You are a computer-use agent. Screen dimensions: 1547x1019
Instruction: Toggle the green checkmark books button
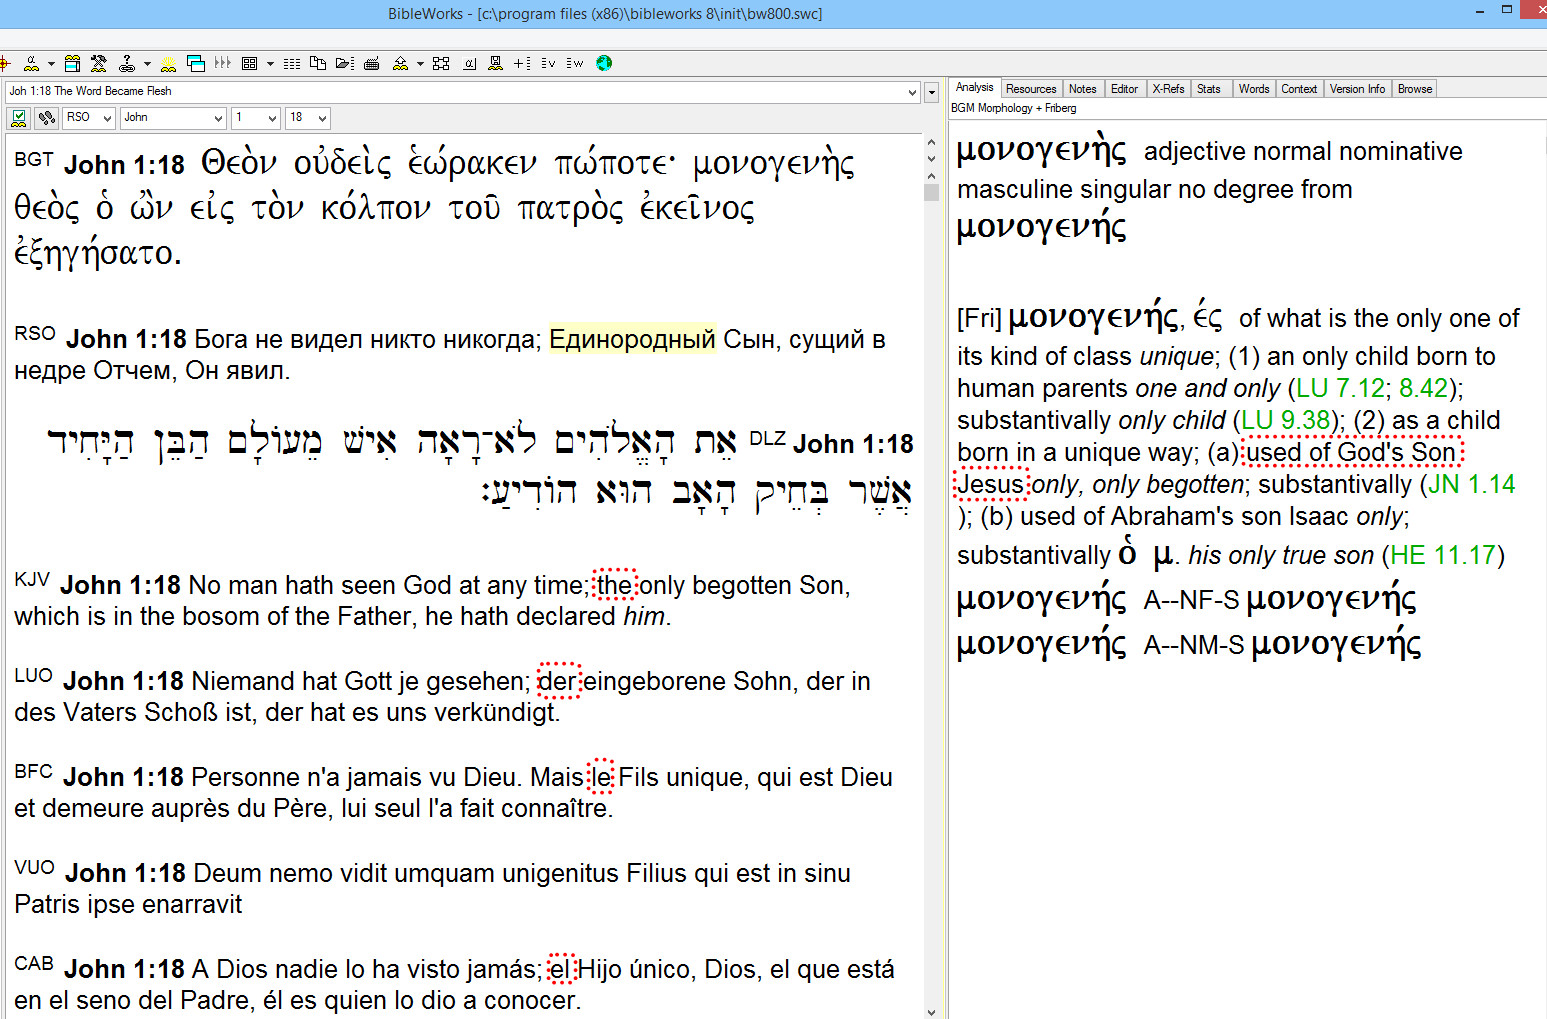pyautogui.click(x=18, y=118)
